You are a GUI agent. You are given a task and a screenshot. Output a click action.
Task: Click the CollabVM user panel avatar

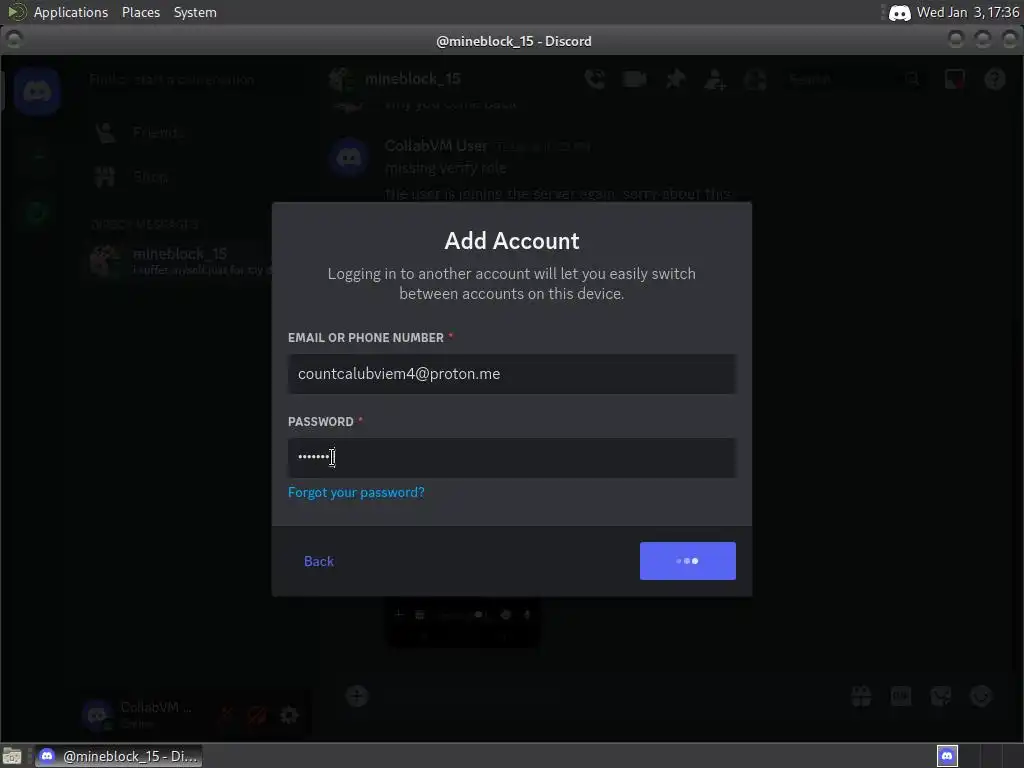coord(98,715)
